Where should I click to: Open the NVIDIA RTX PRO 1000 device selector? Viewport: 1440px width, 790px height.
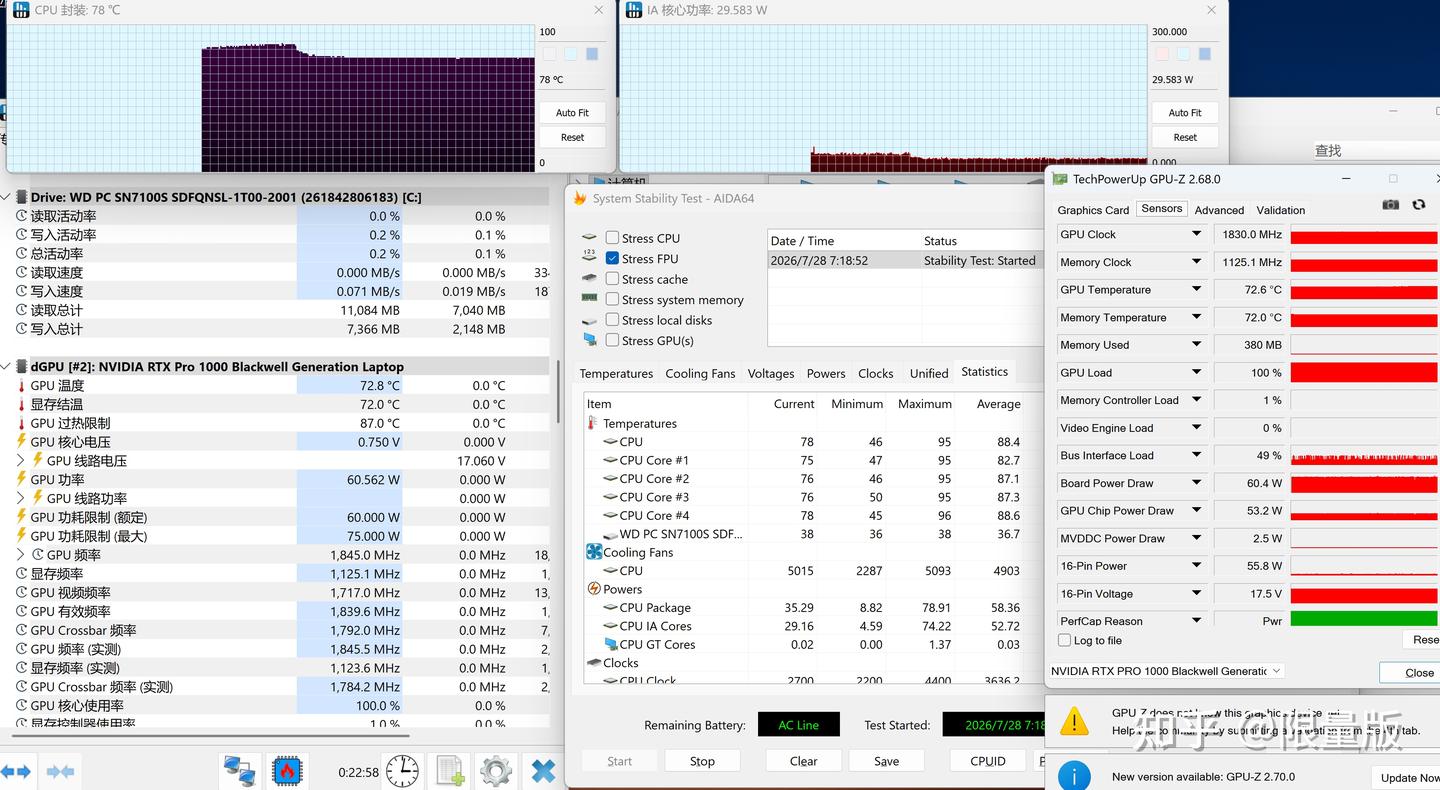1166,671
